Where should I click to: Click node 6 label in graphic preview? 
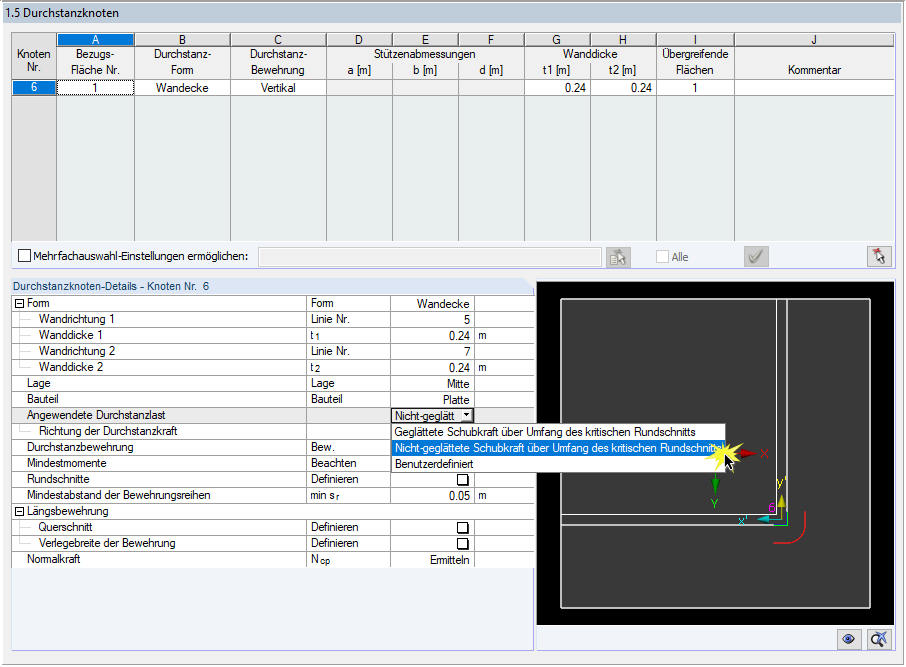tap(771, 508)
